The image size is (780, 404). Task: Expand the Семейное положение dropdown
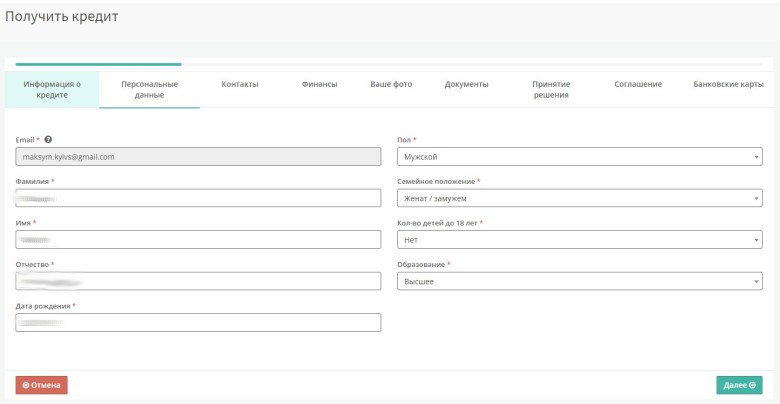(580, 198)
